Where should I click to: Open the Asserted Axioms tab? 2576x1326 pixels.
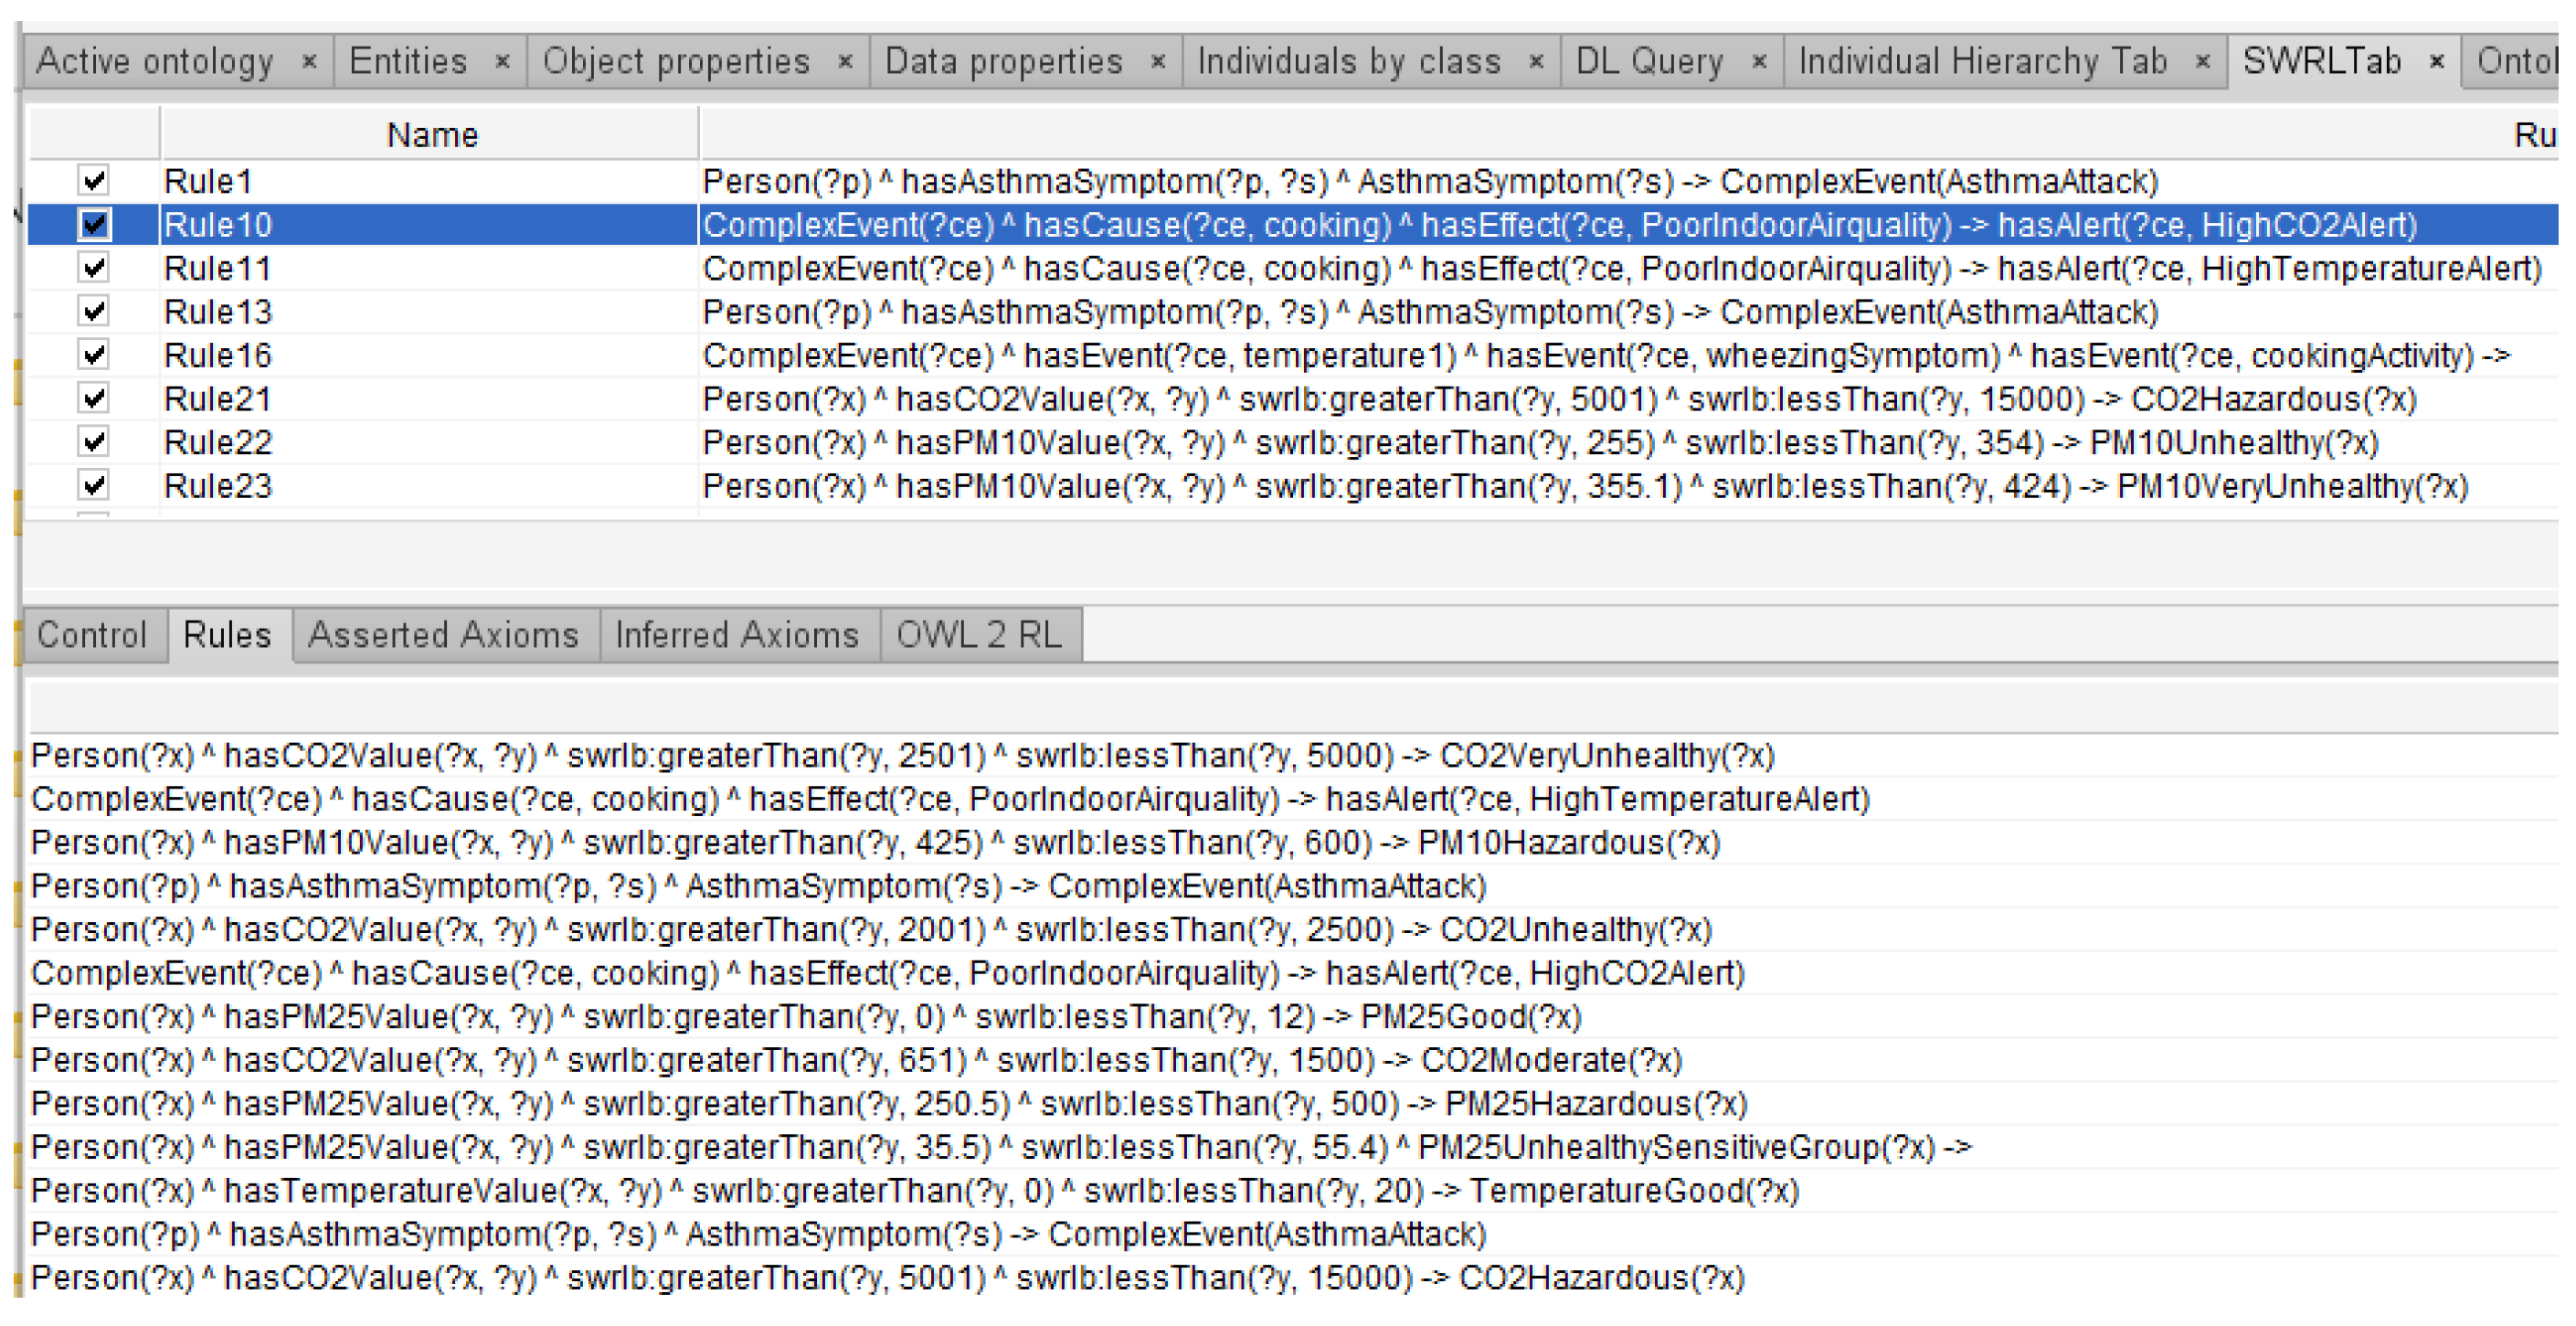coord(443,635)
